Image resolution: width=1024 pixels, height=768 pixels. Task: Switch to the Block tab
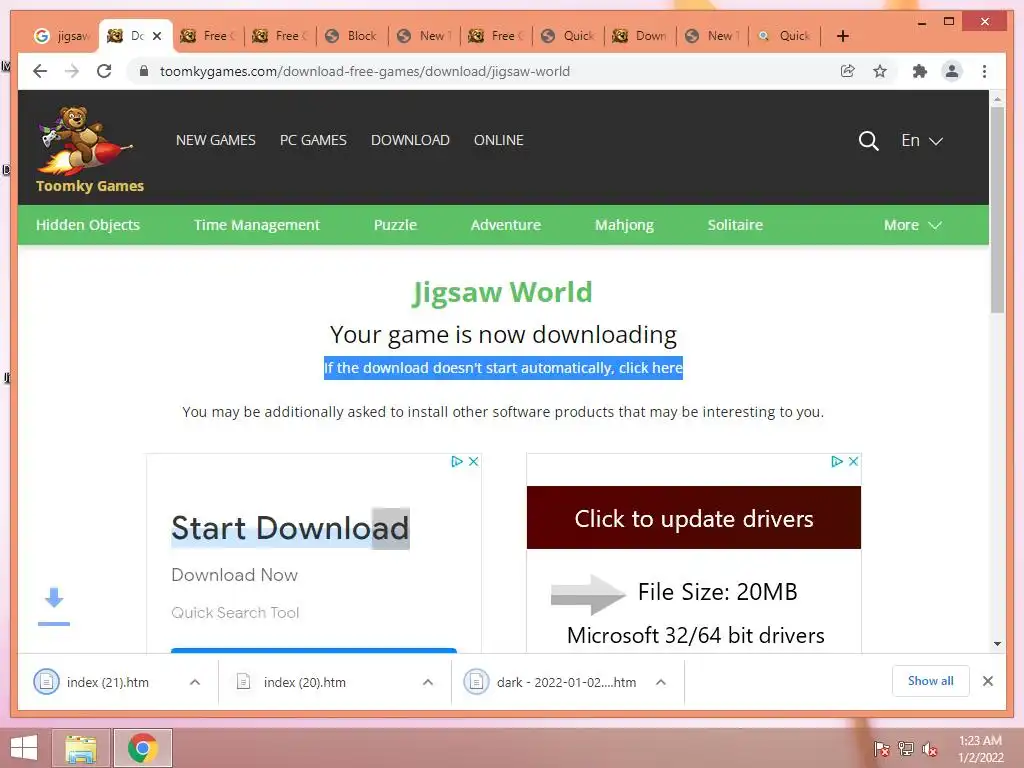[351, 36]
